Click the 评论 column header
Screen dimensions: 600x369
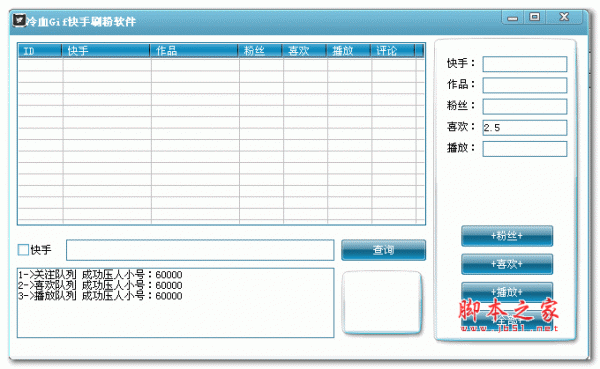(x=393, y=51)
